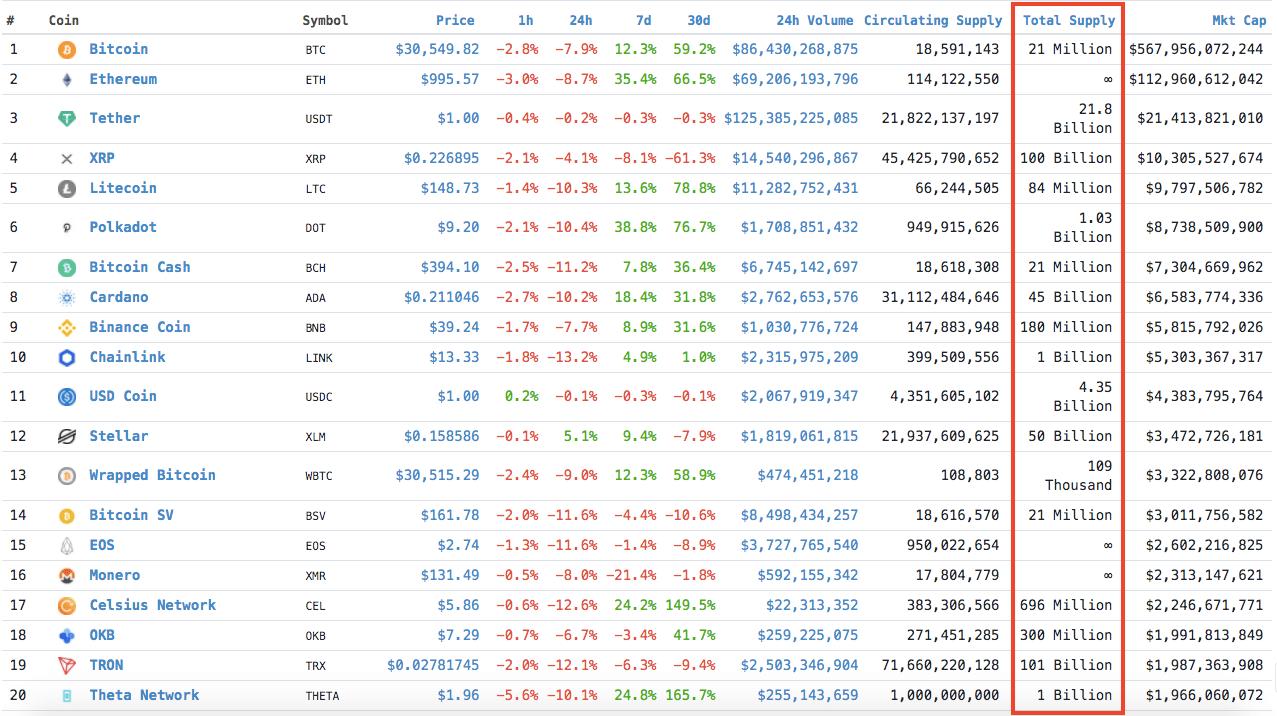Sort by the 24h change column header
Image resolution: width=1277 pixels, height=716 pixels.
(x=580, y=20)
